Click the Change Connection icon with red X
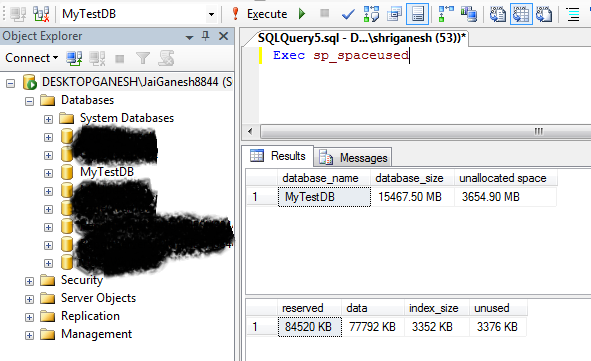This screenshot has height=361, width=591. point(41,14)
